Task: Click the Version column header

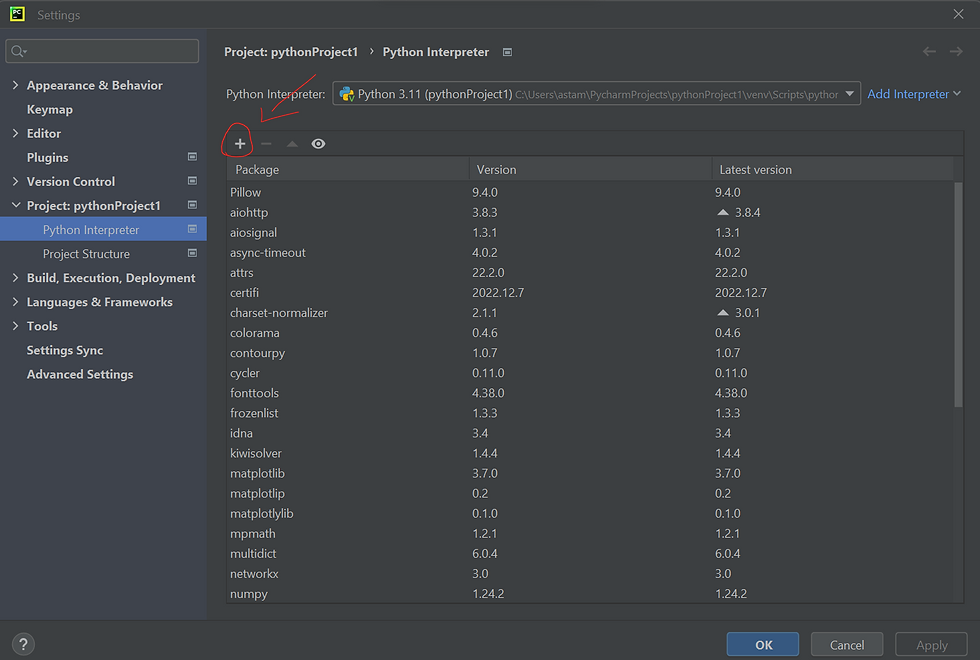Action: [591, 169]
